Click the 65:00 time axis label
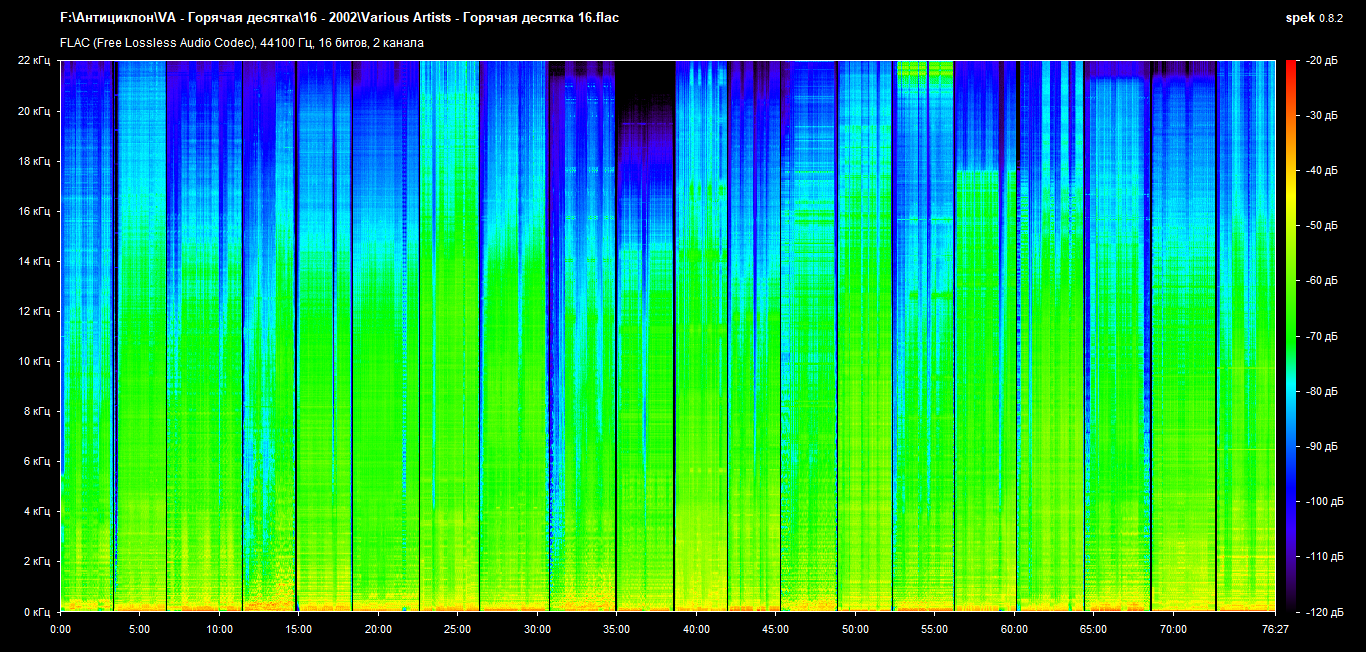The image size is (1366, 652). click(1093, 630)
